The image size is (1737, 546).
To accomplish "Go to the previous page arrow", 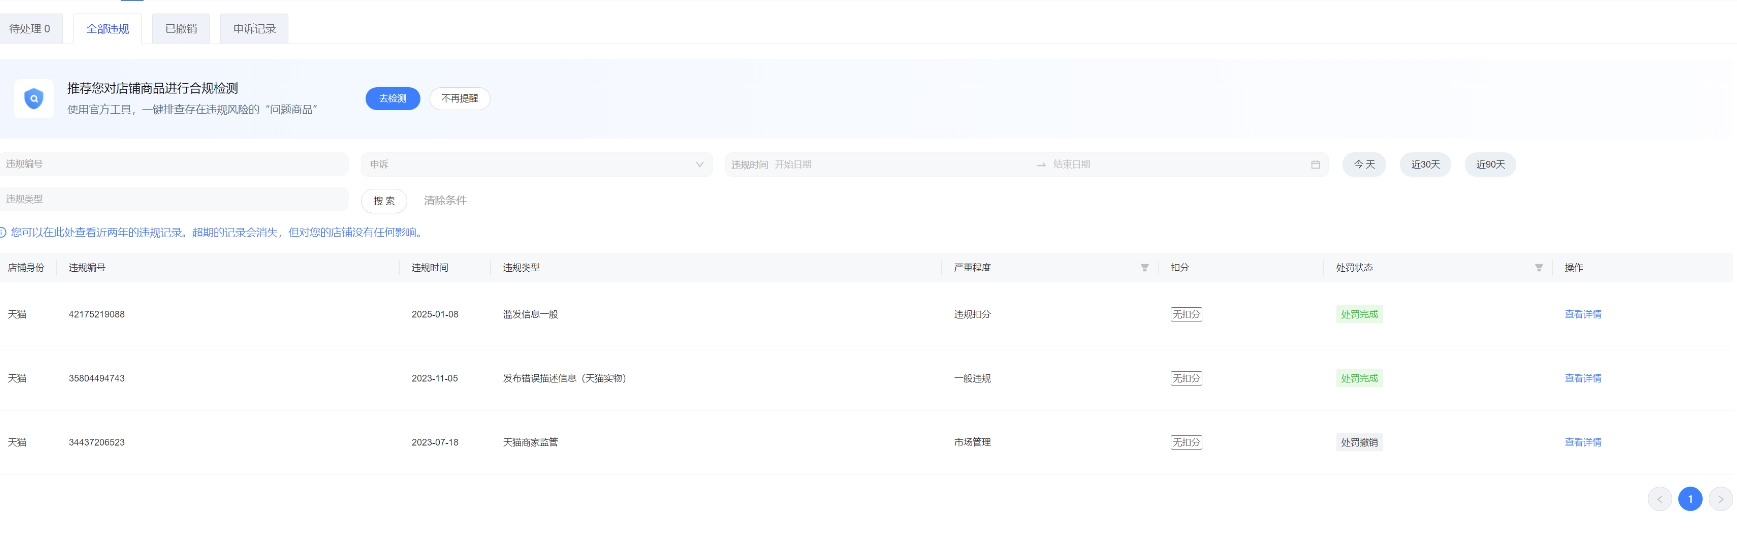I will pyautogui.click(x=1659, y=499).
